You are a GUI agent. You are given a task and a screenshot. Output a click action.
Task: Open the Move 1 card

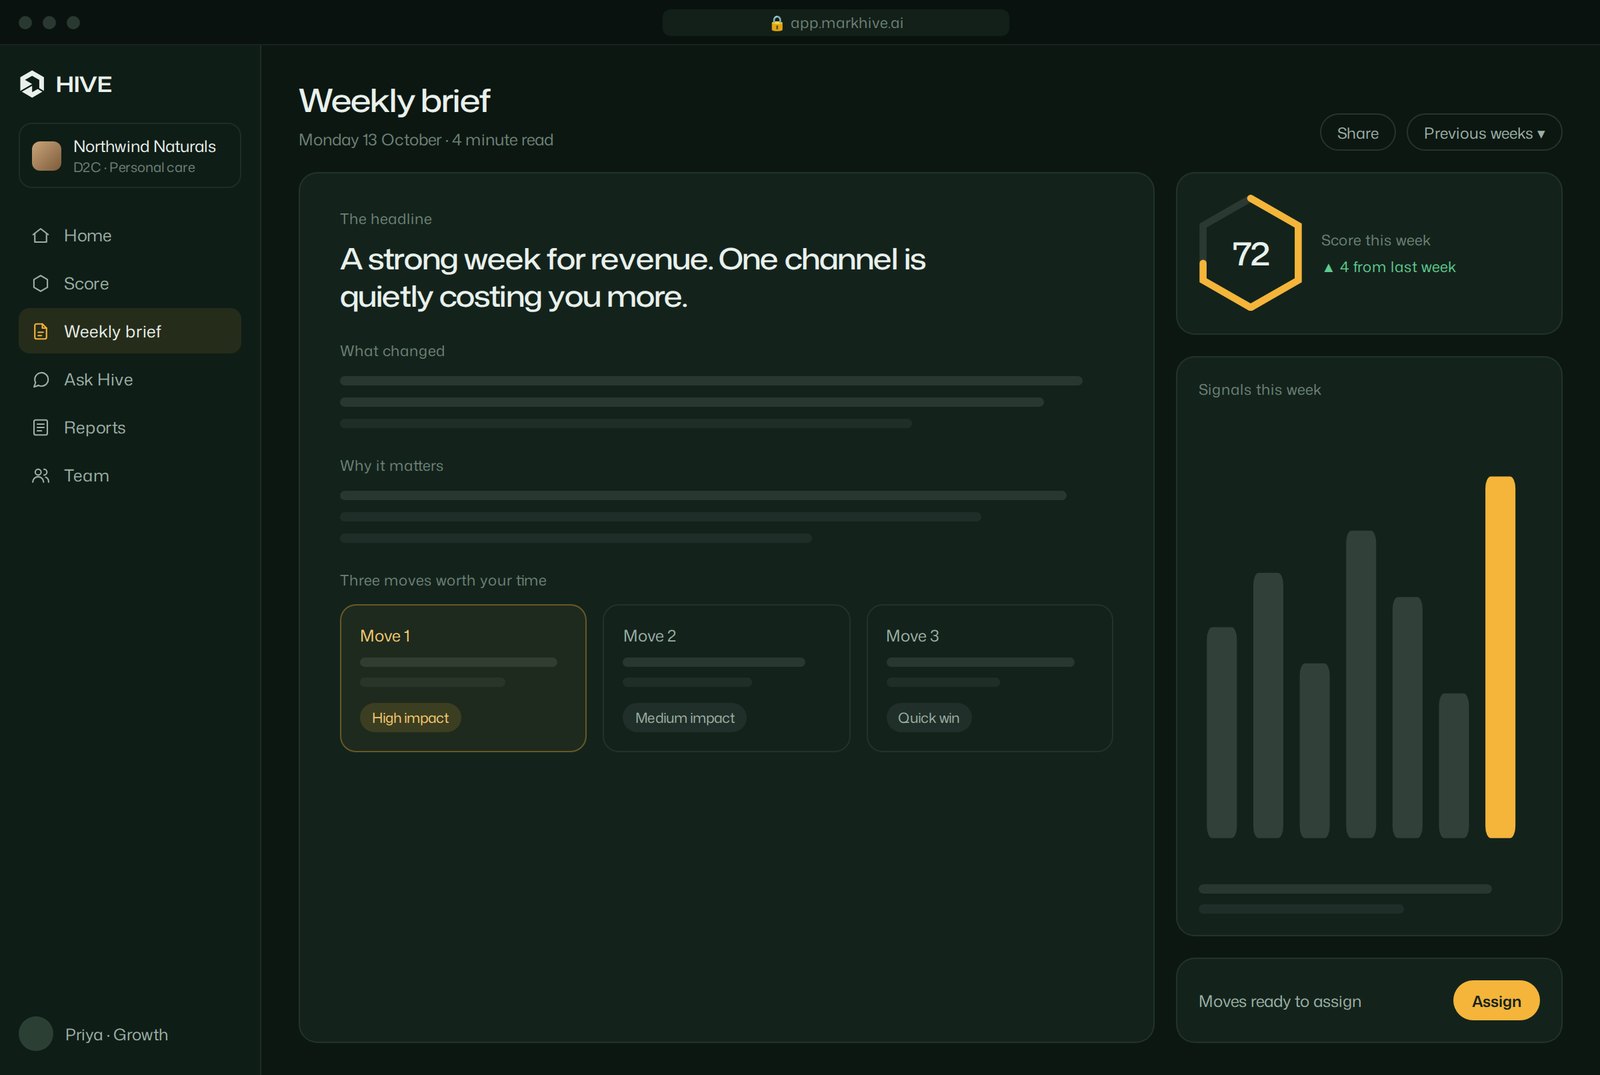[x=463, y=678]
